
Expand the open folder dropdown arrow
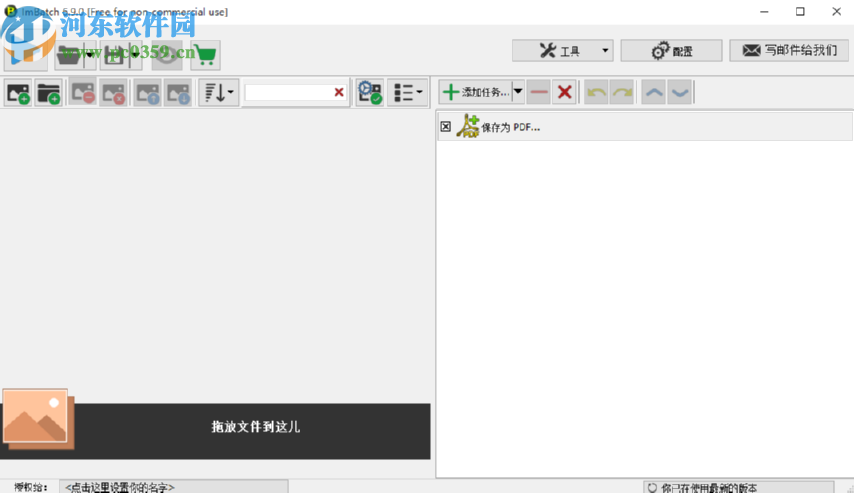click(x=90, y=55)
